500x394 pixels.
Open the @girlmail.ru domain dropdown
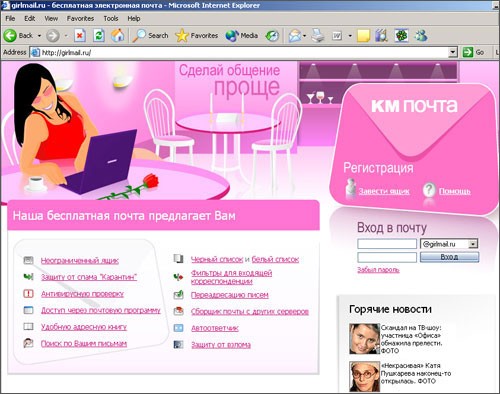(x=472, y=244)
